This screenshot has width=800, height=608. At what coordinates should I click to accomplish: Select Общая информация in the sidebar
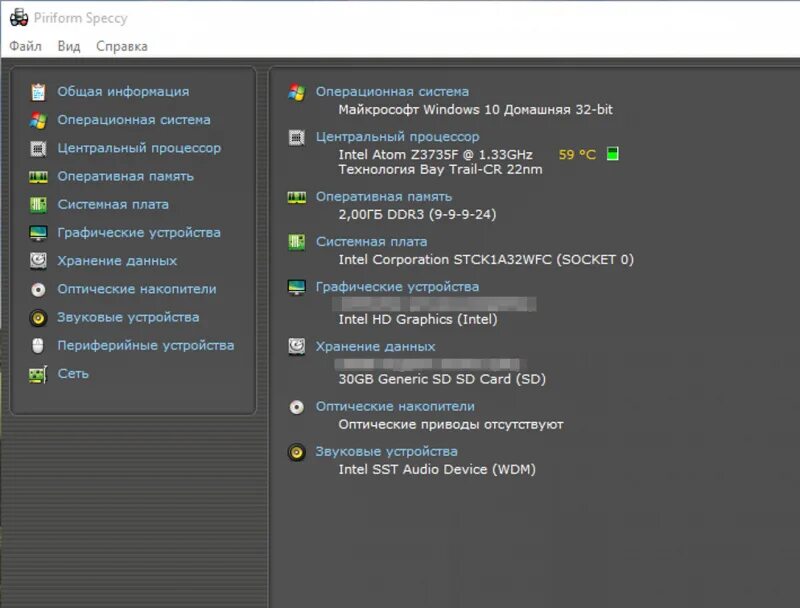coord(123,92)
